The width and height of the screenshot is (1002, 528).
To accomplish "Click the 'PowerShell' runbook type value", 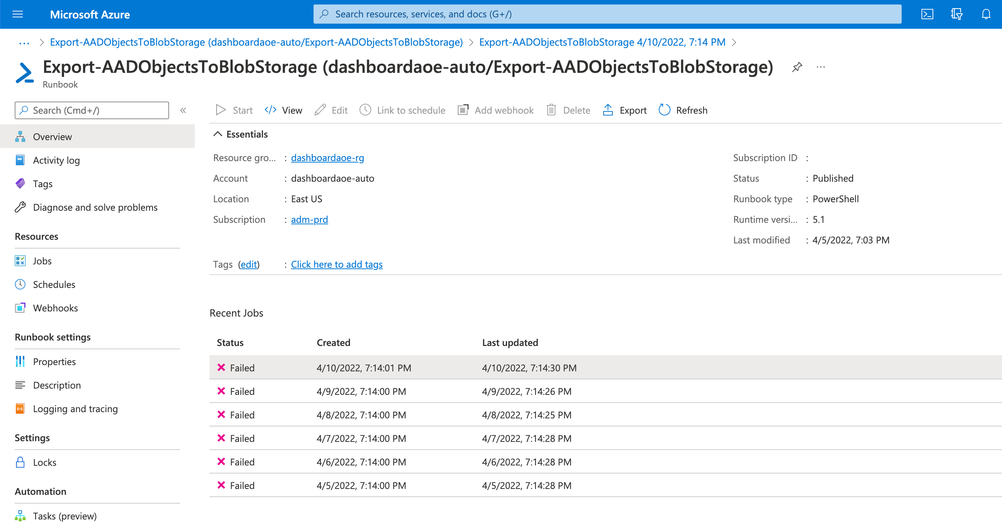I will click(835, 199).
